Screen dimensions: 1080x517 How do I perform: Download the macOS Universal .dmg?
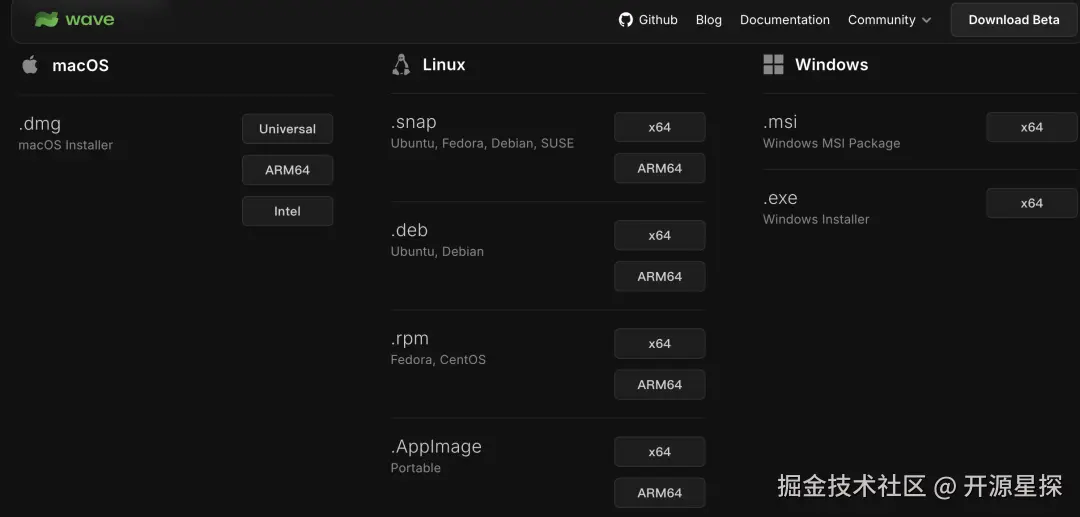click(287, 129)
